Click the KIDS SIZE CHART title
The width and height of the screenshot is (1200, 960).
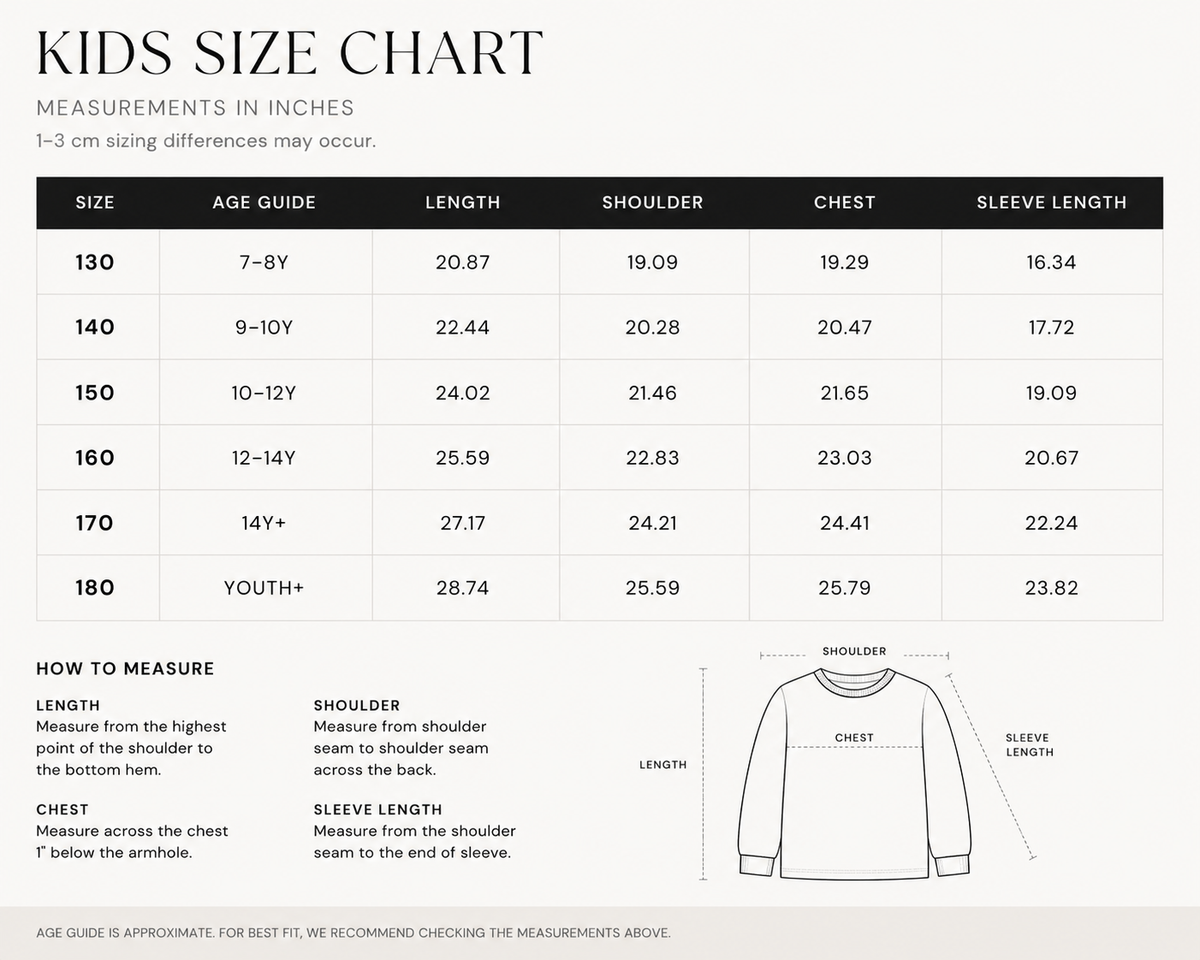pyautogui.click(x=290, y=53)
